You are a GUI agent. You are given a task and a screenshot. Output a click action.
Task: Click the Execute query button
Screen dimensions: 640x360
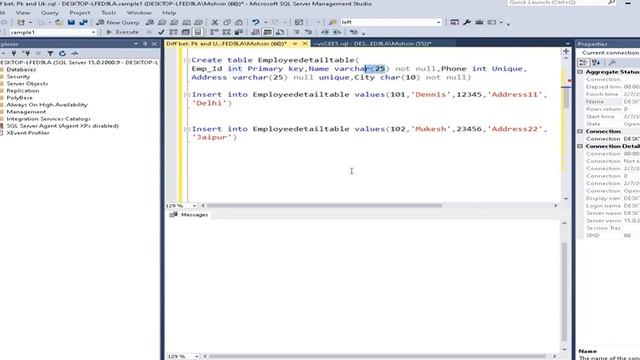tap(122, 32)
